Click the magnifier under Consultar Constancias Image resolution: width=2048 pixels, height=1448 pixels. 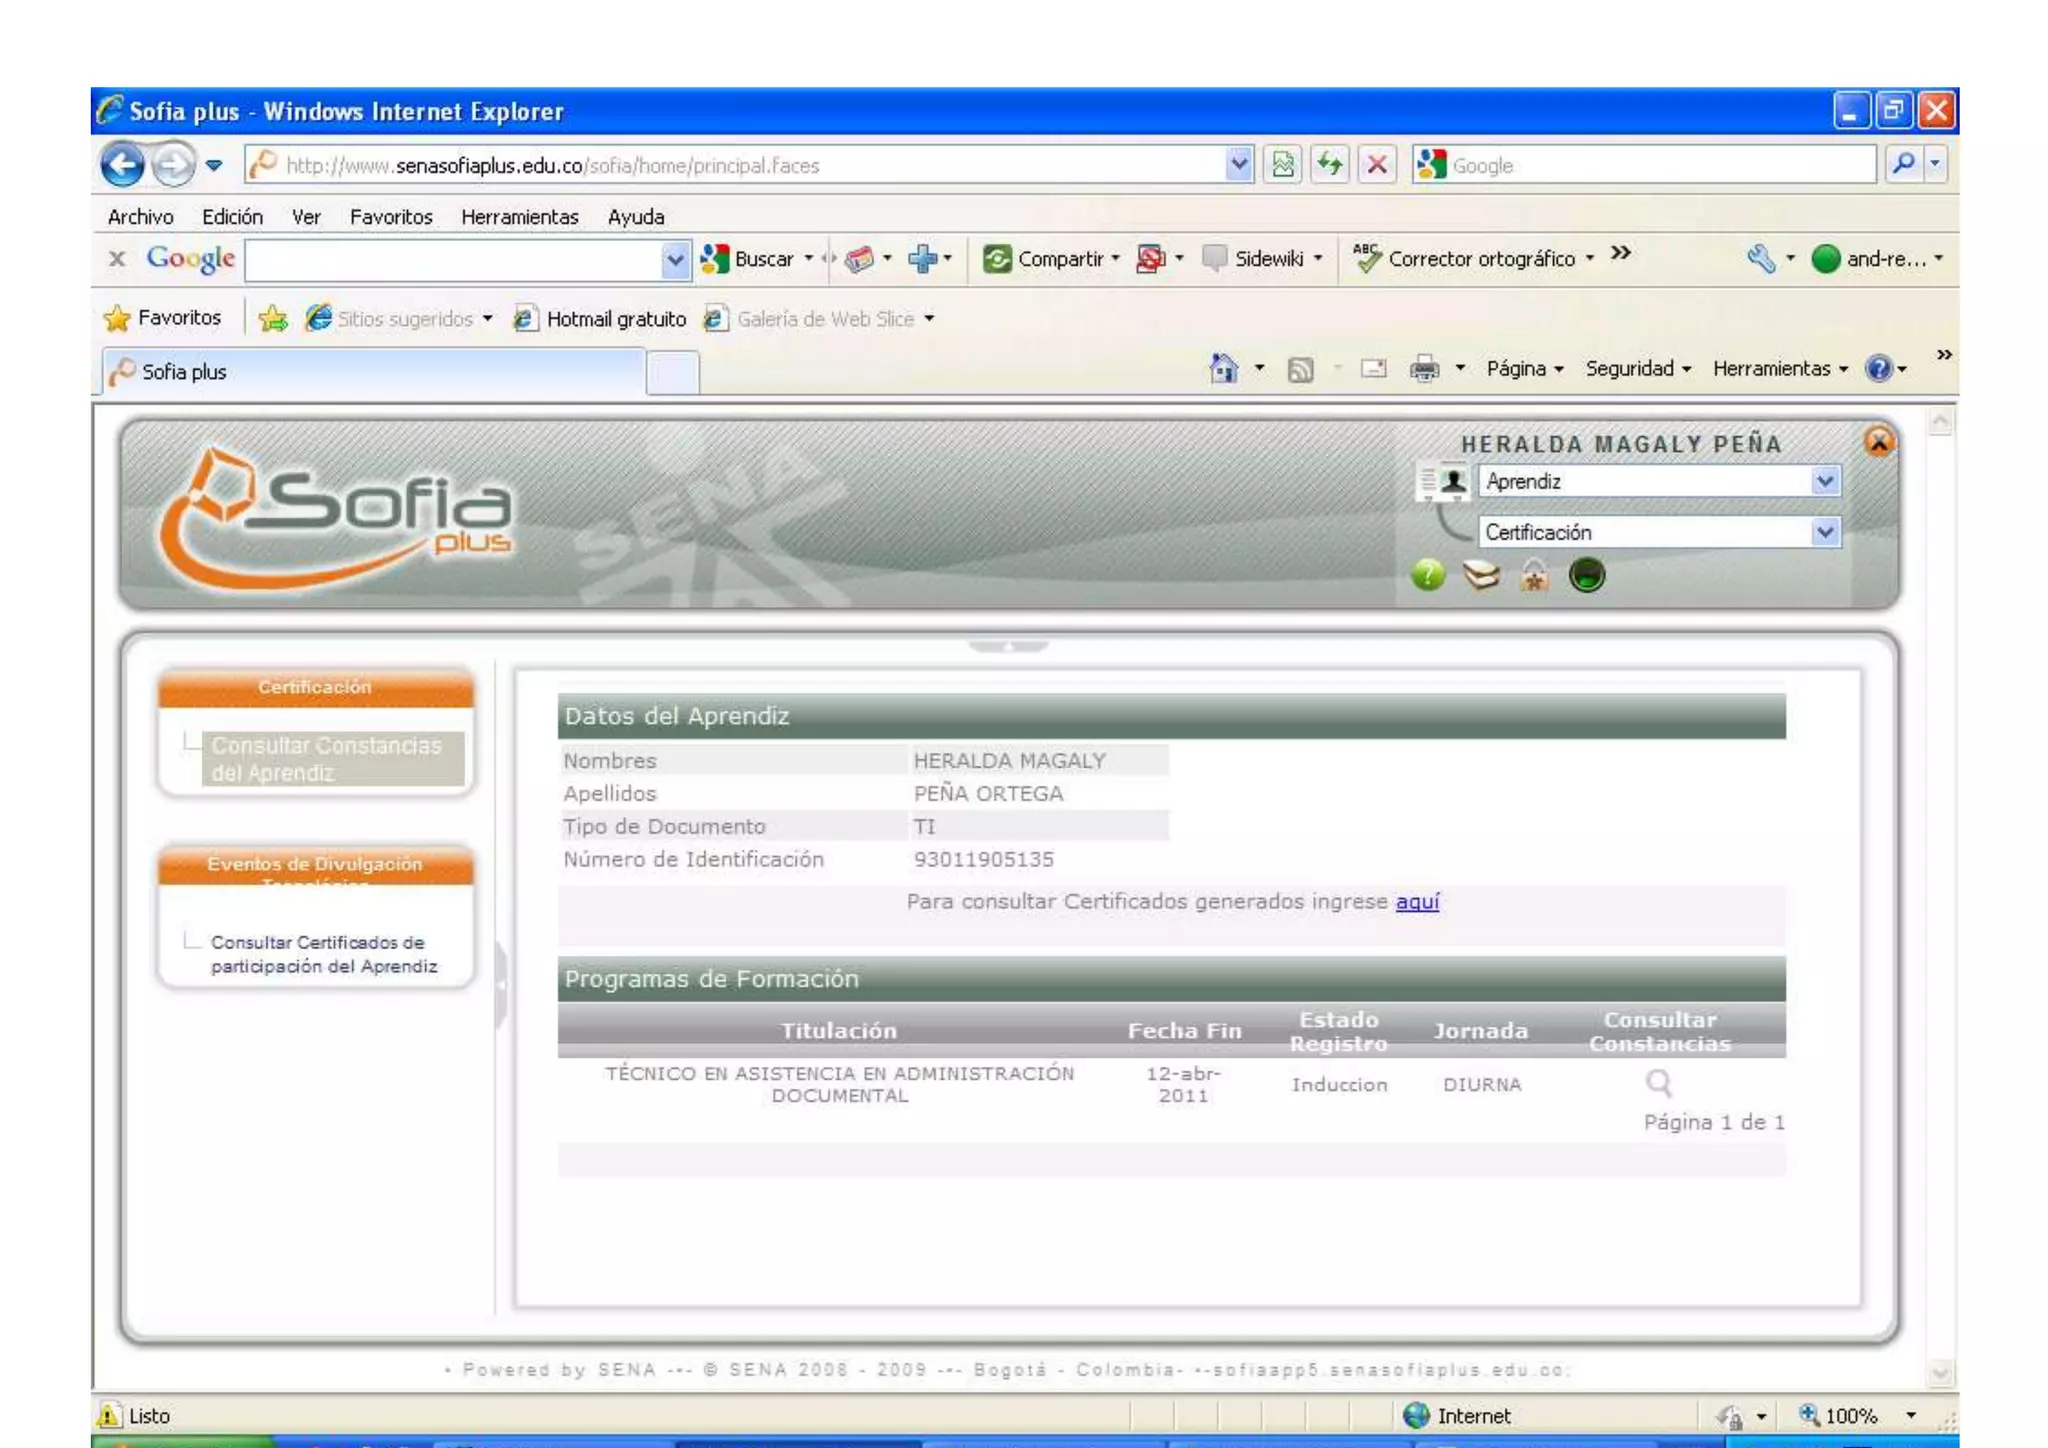pyautogui.click(x=1658, y=1083)
